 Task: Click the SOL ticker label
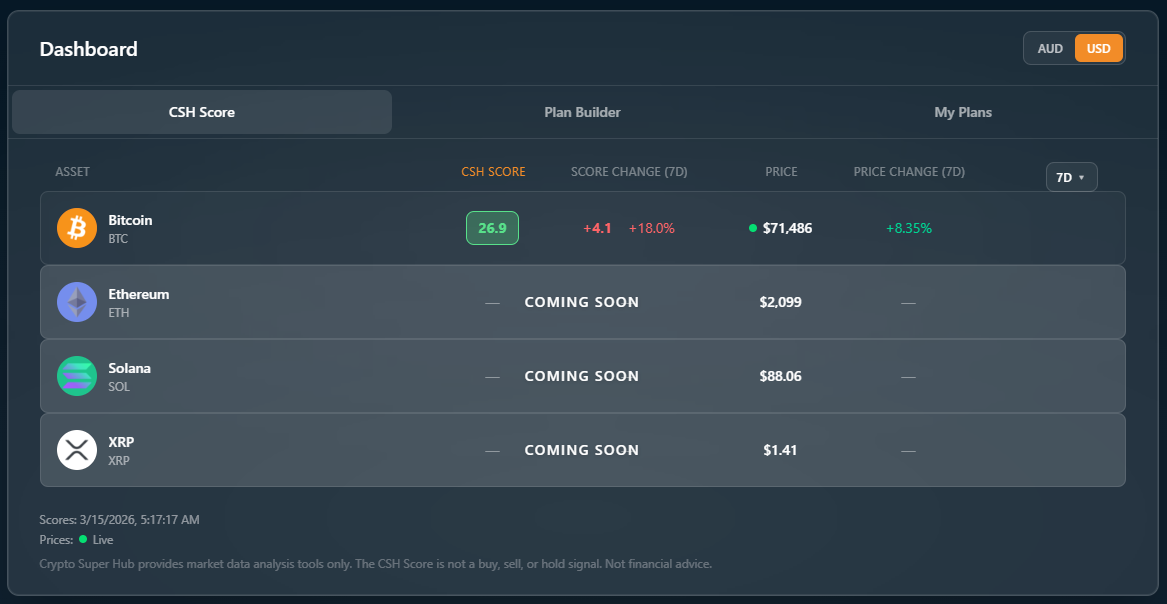119,387
